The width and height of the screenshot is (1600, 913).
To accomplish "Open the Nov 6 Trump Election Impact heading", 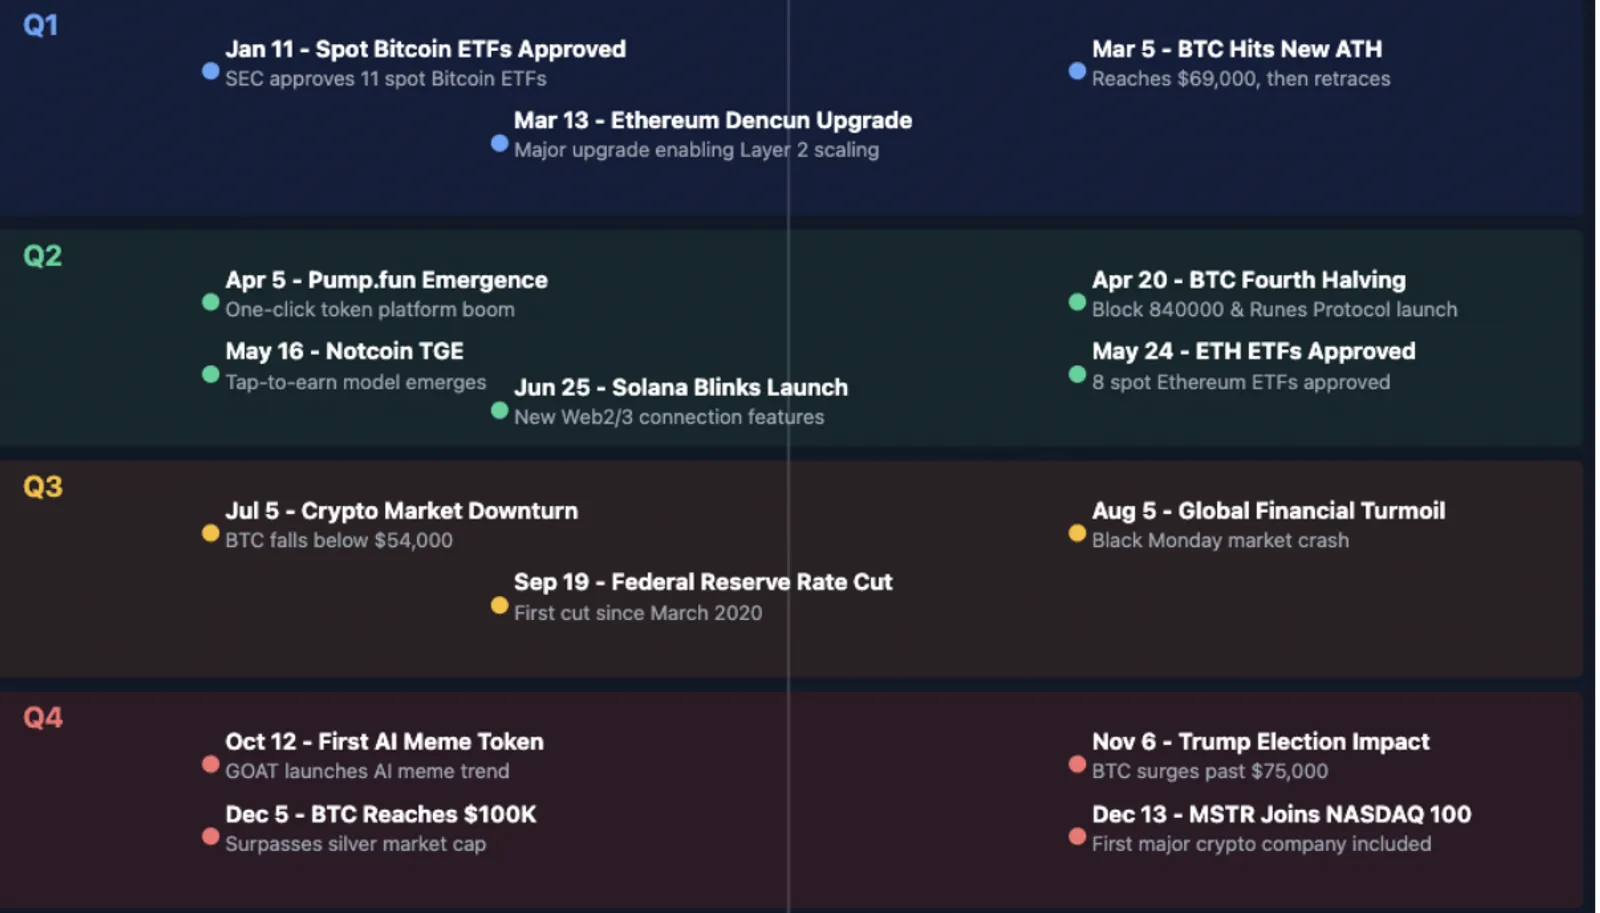I will coord(1261,742).
